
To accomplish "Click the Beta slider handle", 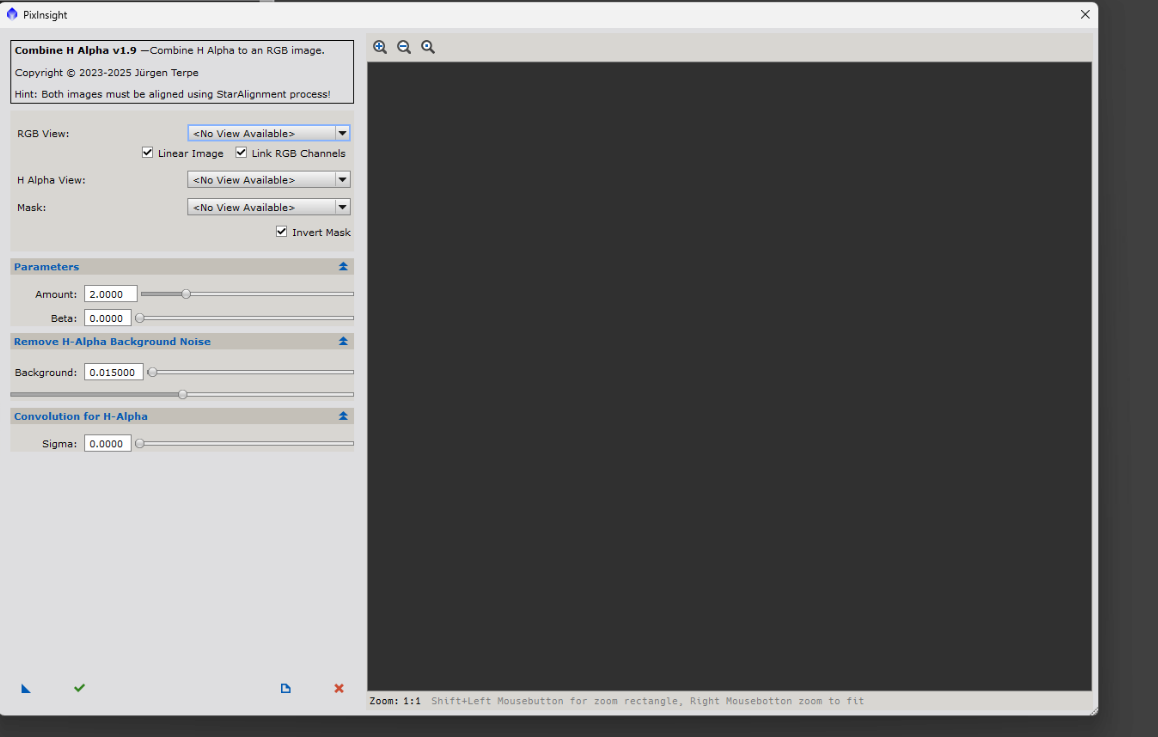I will 140,318.
